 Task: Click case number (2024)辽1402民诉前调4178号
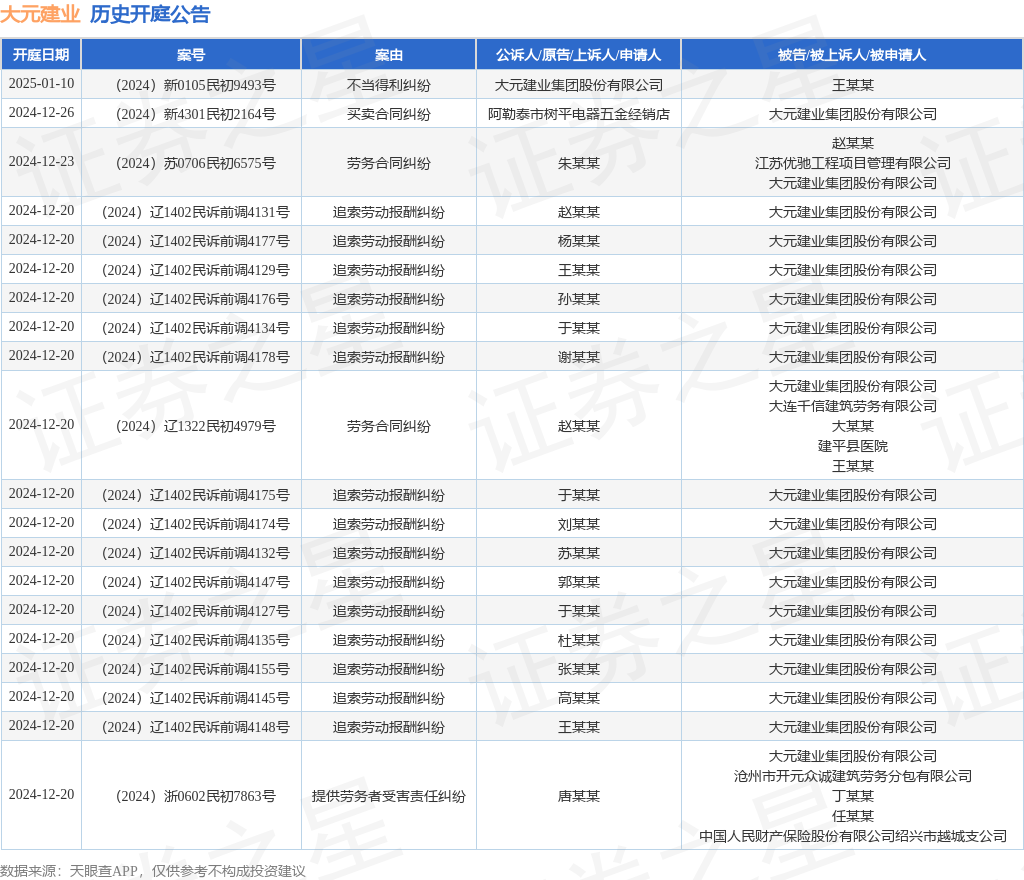point(196,357)
